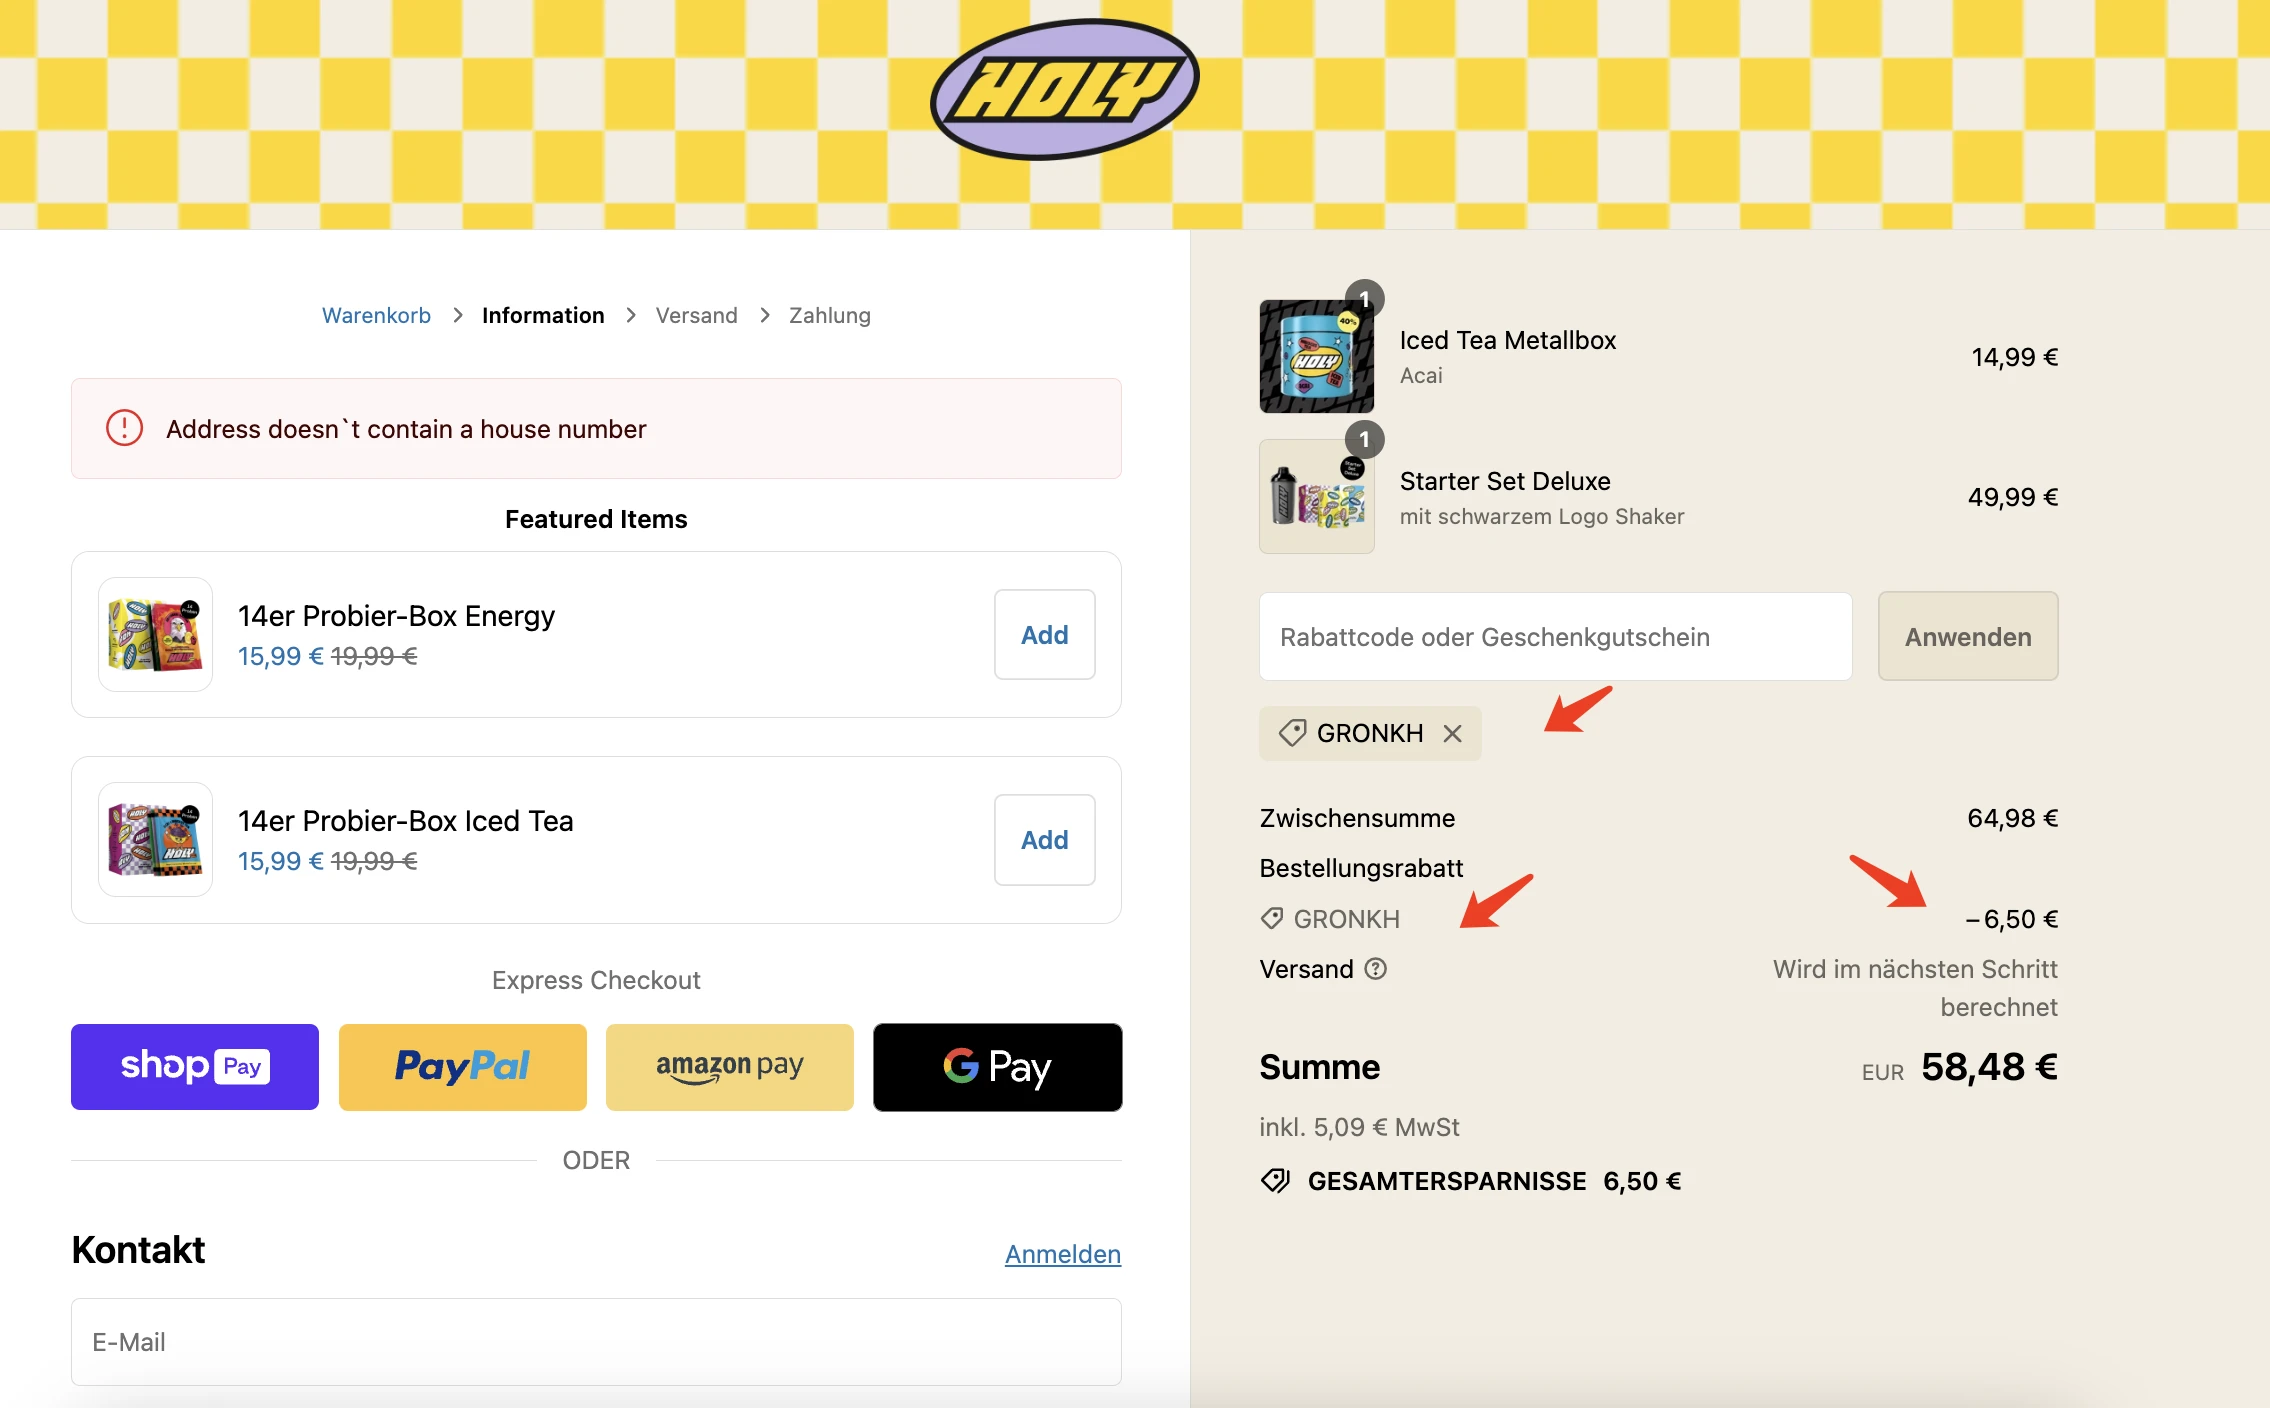Open the Versand breadcrumb step
The width and height of the screenshot is (2270, 1408).
tap(697, 315)
